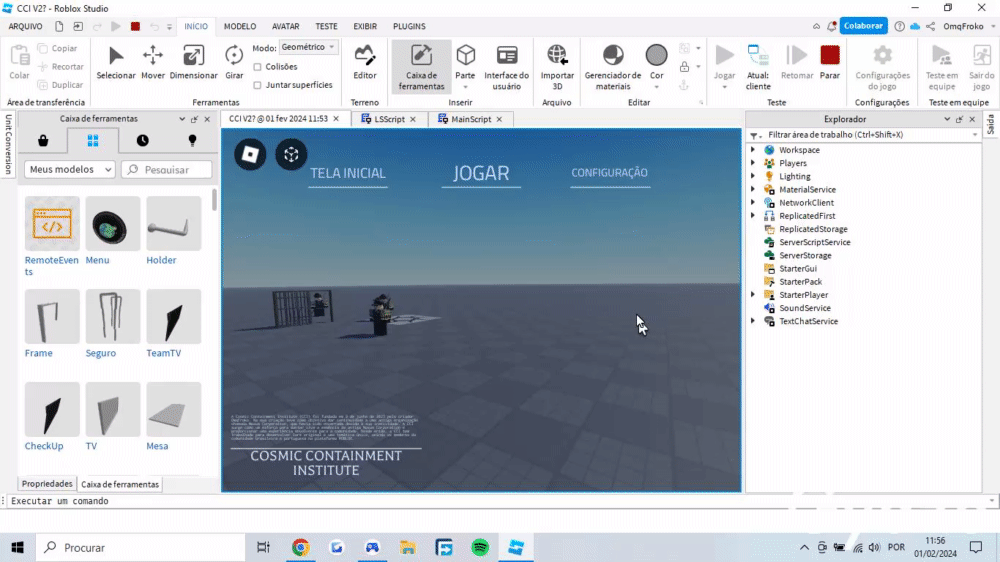Click JOGAR in the game menu
Screen dimensions: 1000x562
pyautogui.click(x=482, y=173)
